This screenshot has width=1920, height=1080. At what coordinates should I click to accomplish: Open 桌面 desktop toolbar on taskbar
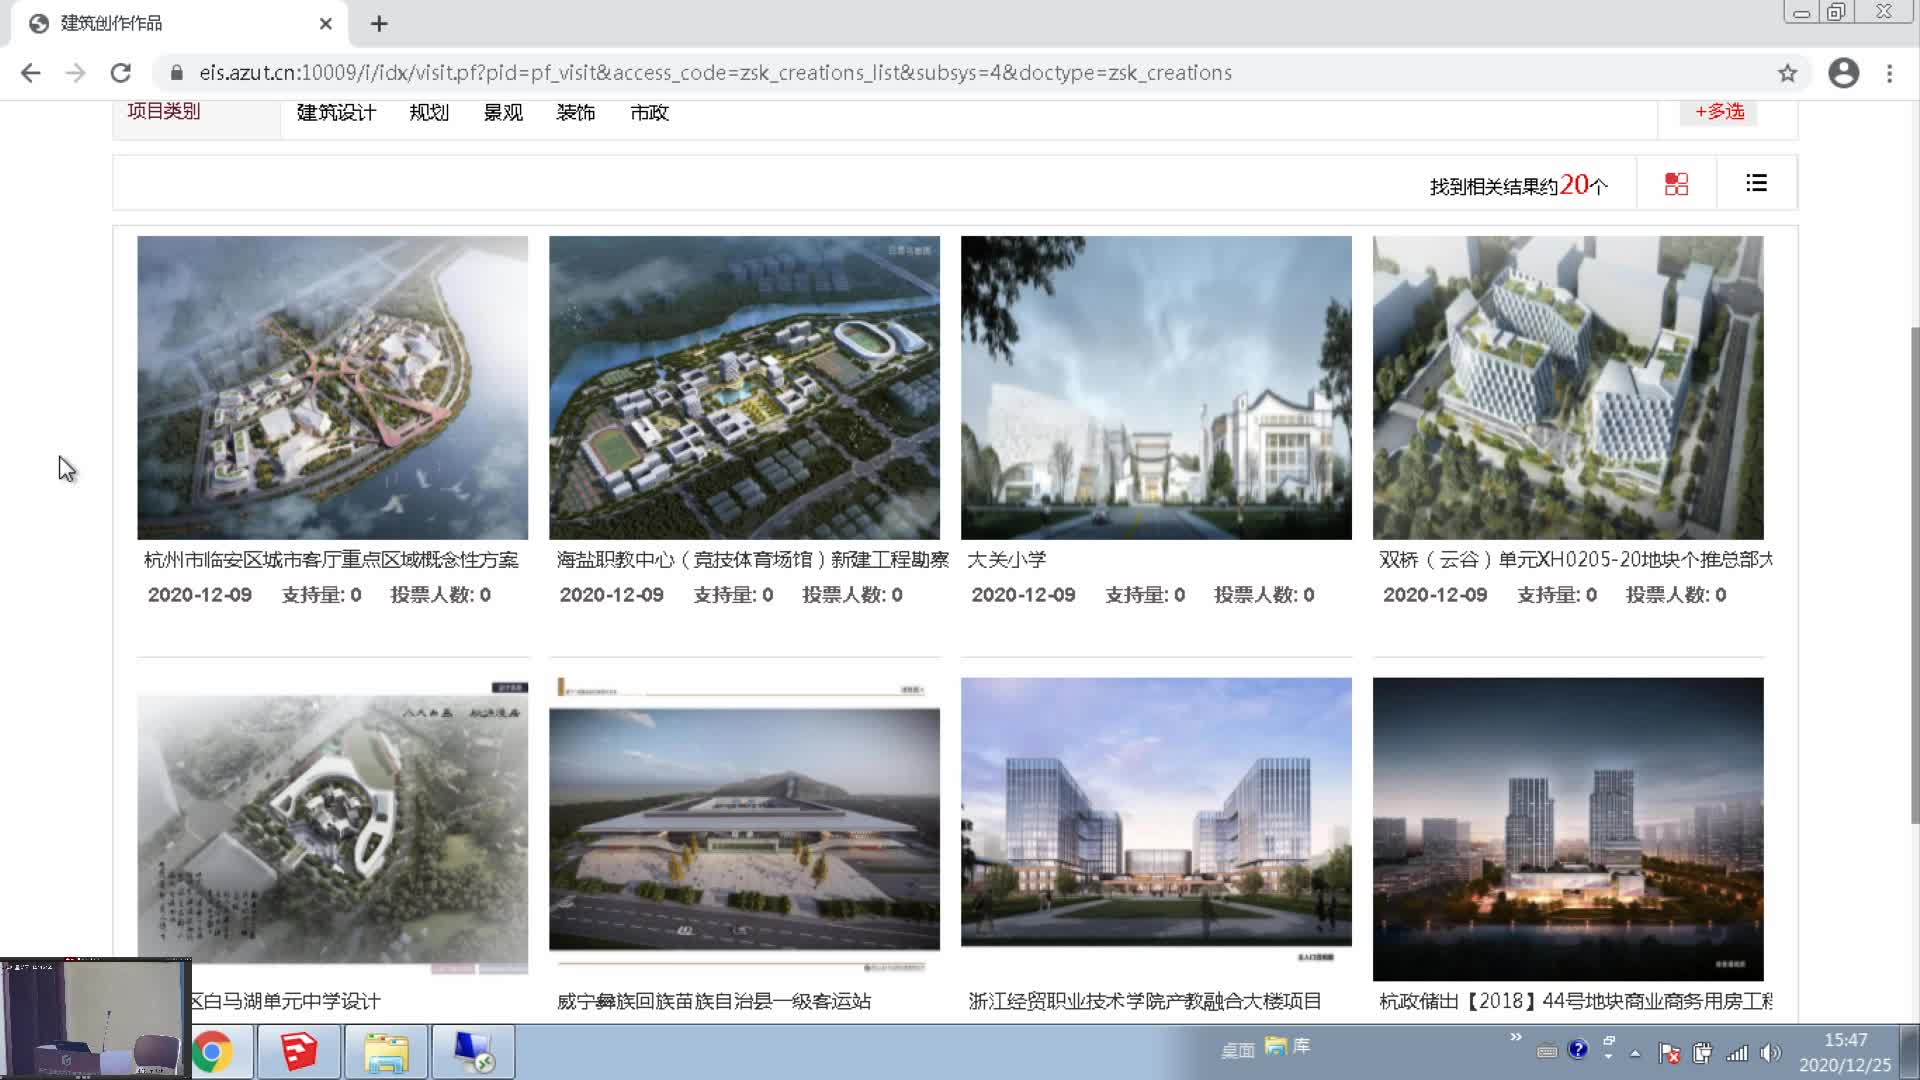(x=1238, y=1050)
